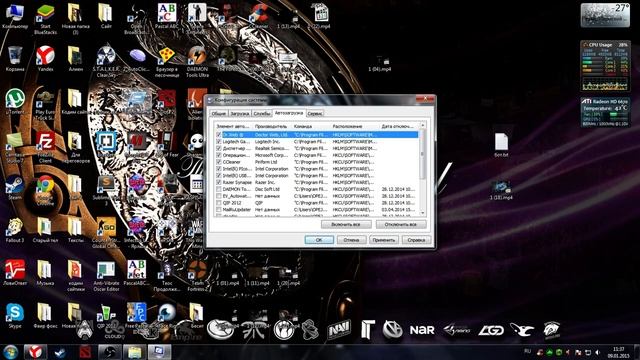Click the startup list scroll-up arrow
Screen dimensions: 640x360
click(422, 126)
